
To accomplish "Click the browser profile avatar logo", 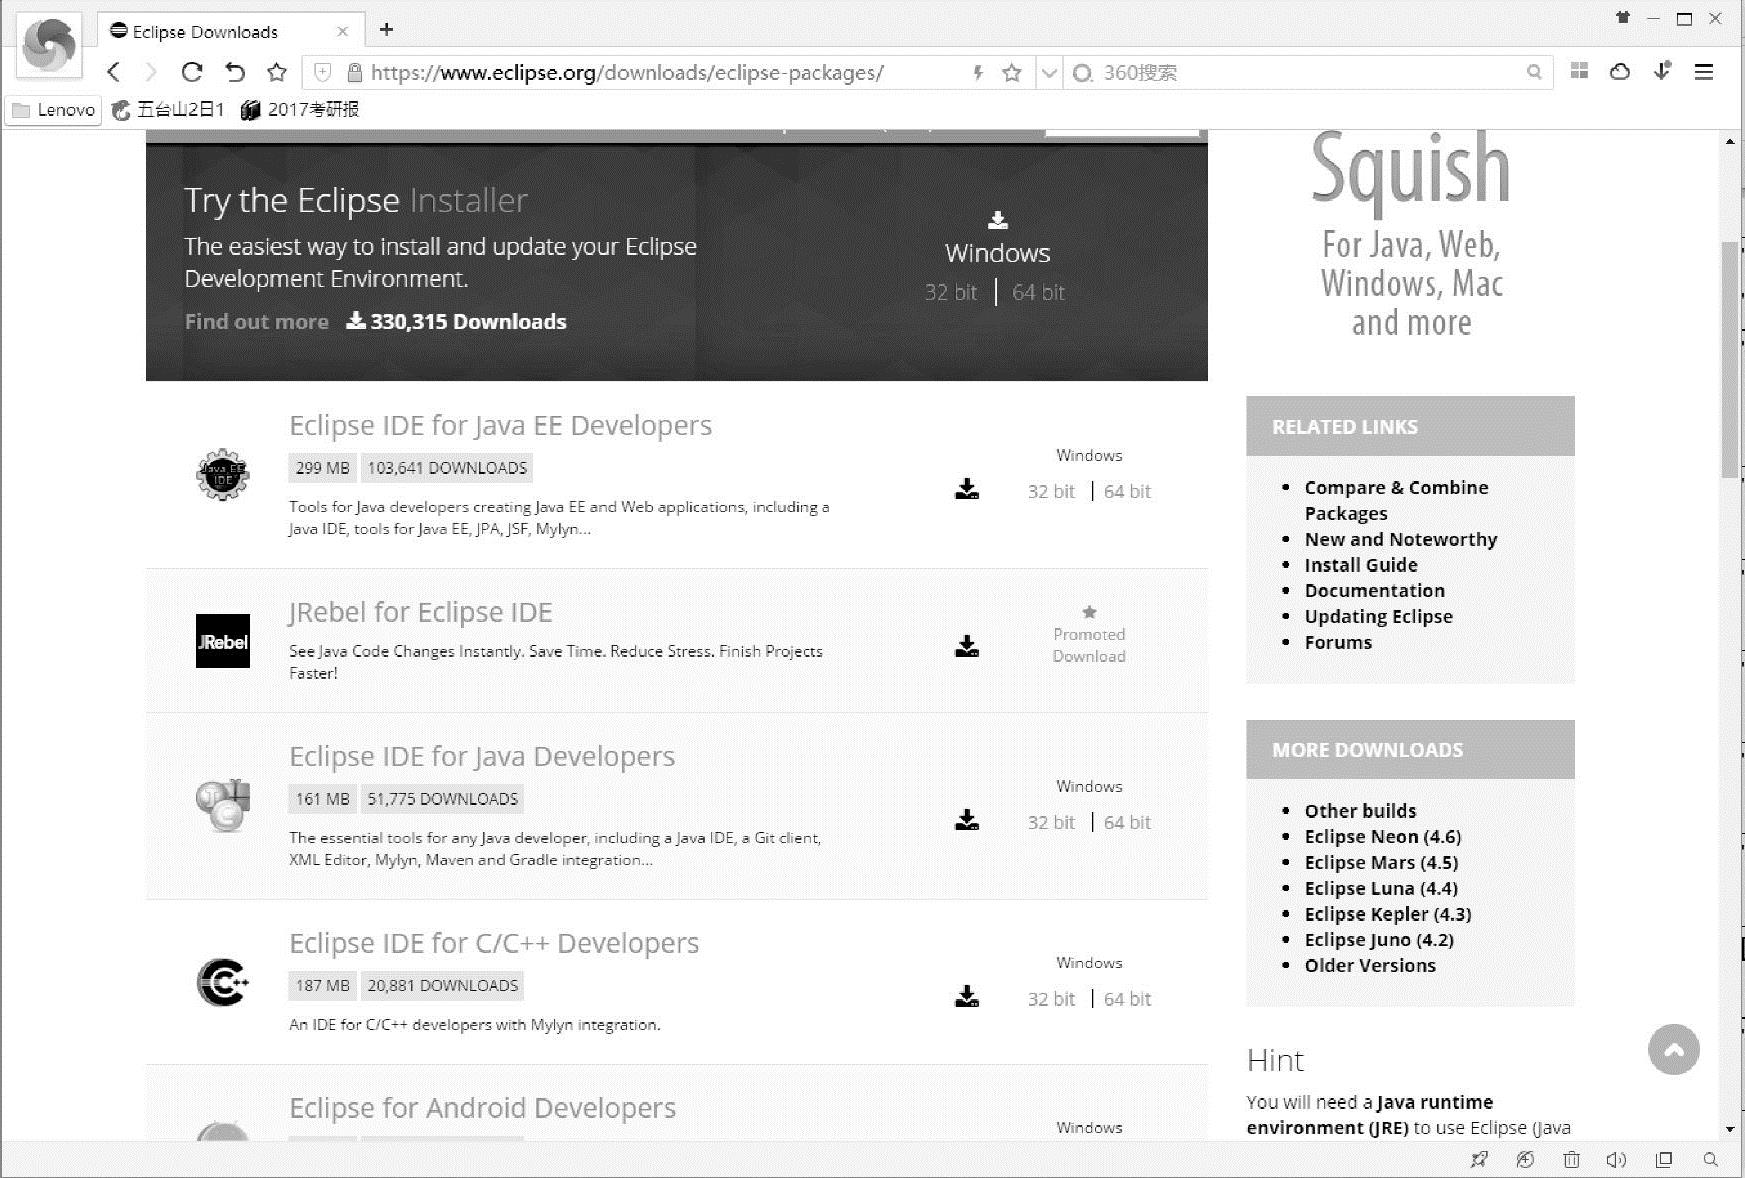I will pyautogui.click(x=49, y=46).
